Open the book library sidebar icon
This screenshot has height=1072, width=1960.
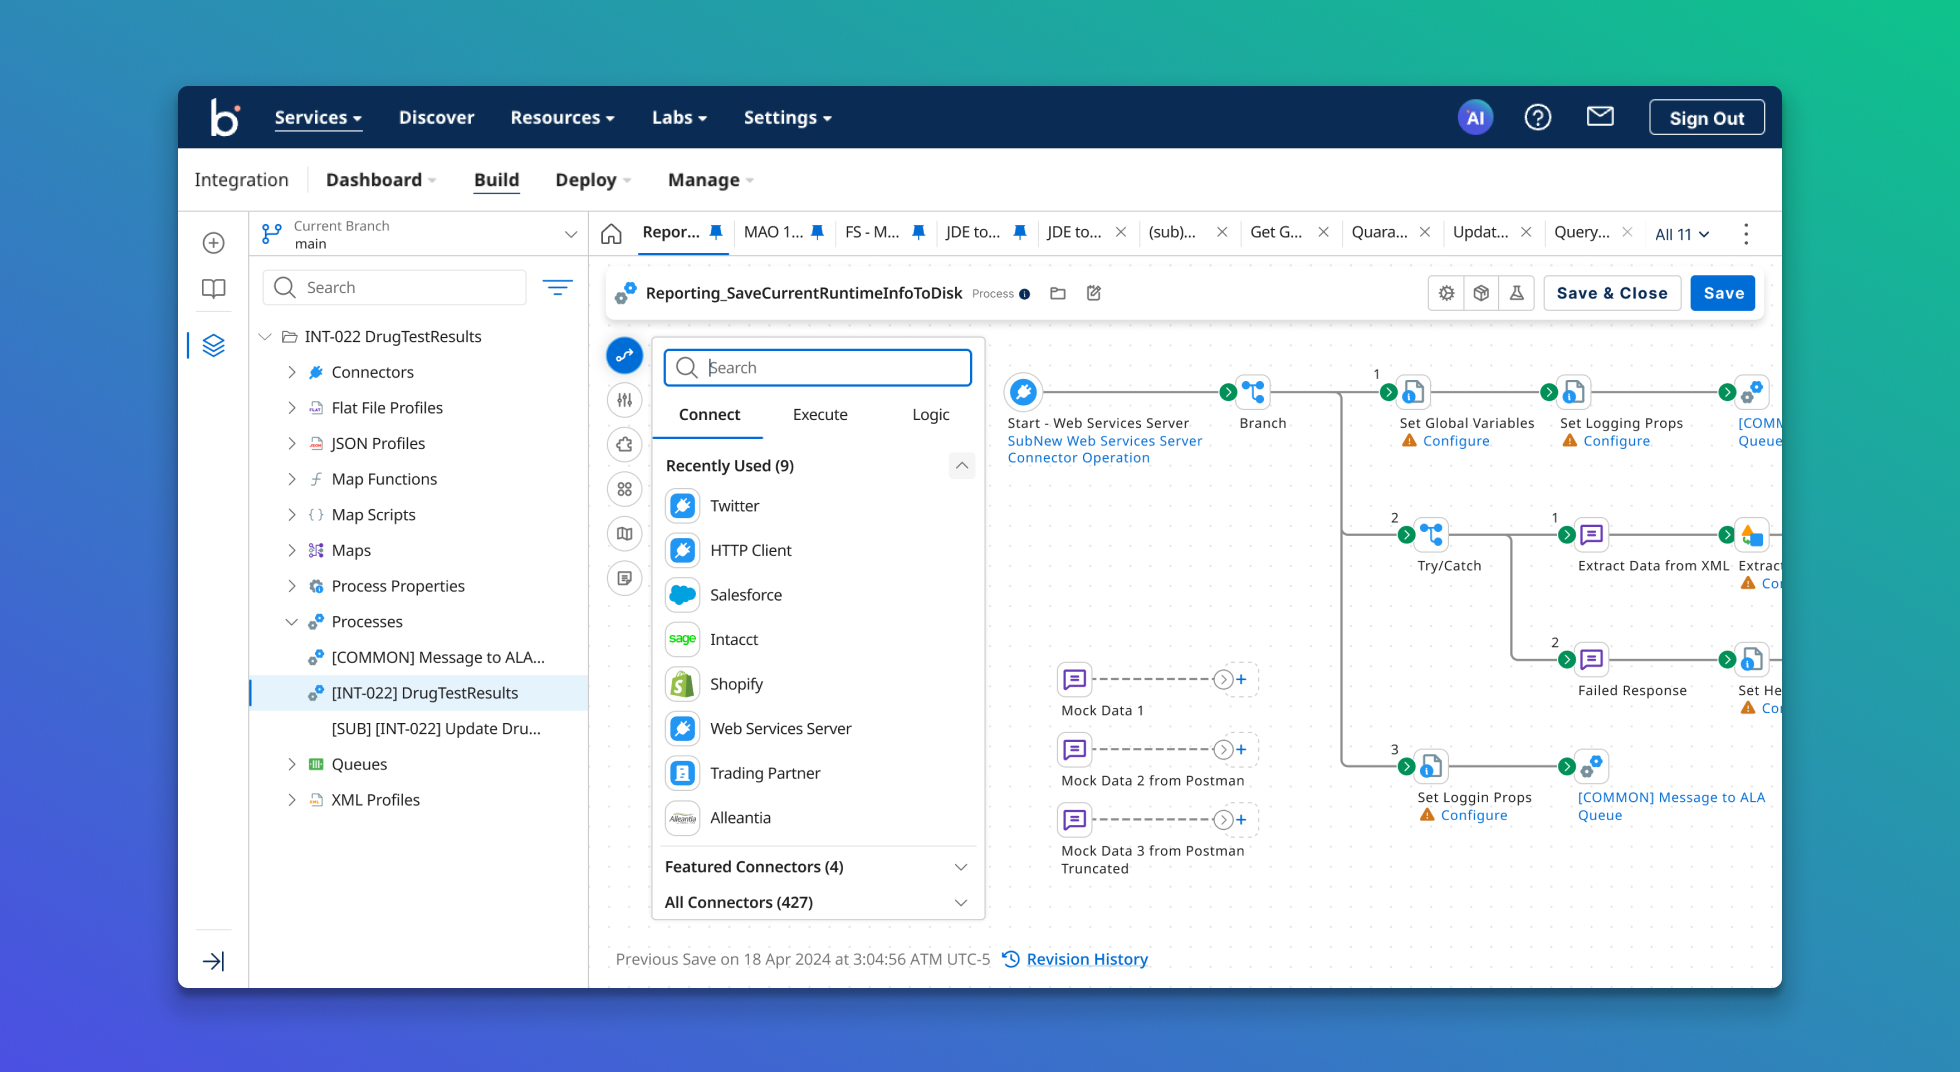pos(213,289)
